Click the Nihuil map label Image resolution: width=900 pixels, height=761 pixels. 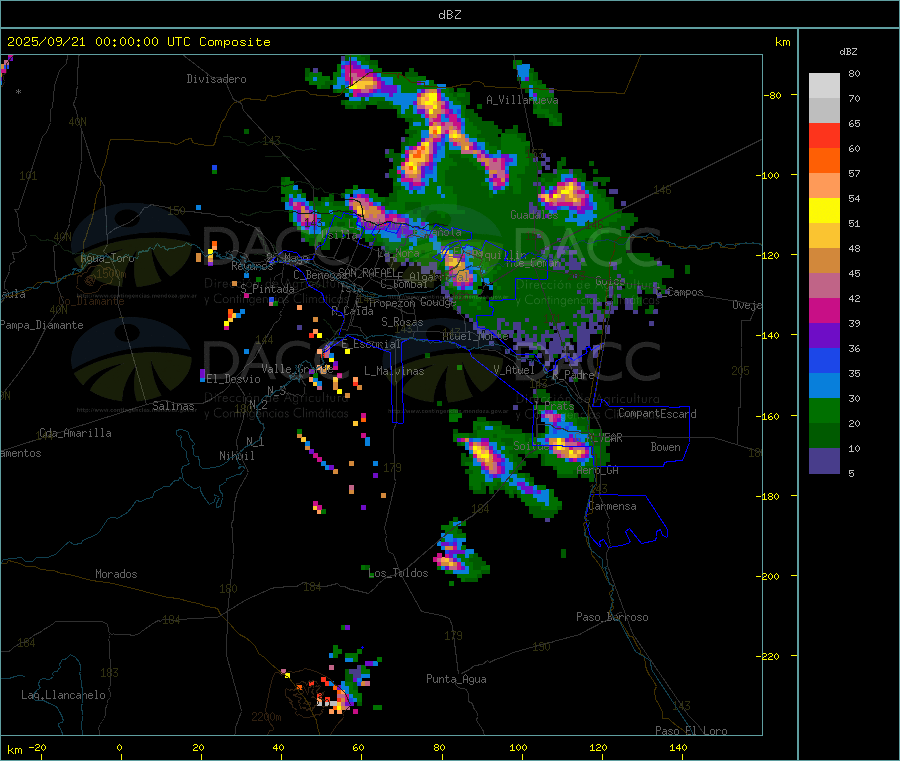coord(236,456)
